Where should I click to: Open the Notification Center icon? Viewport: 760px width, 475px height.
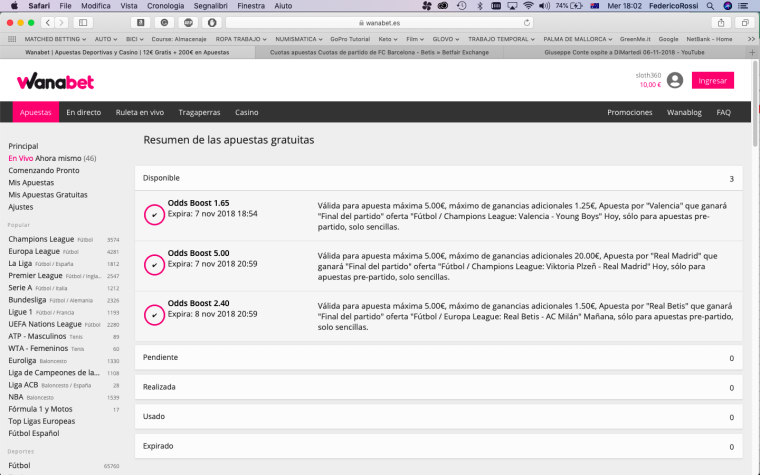(743, 6)
